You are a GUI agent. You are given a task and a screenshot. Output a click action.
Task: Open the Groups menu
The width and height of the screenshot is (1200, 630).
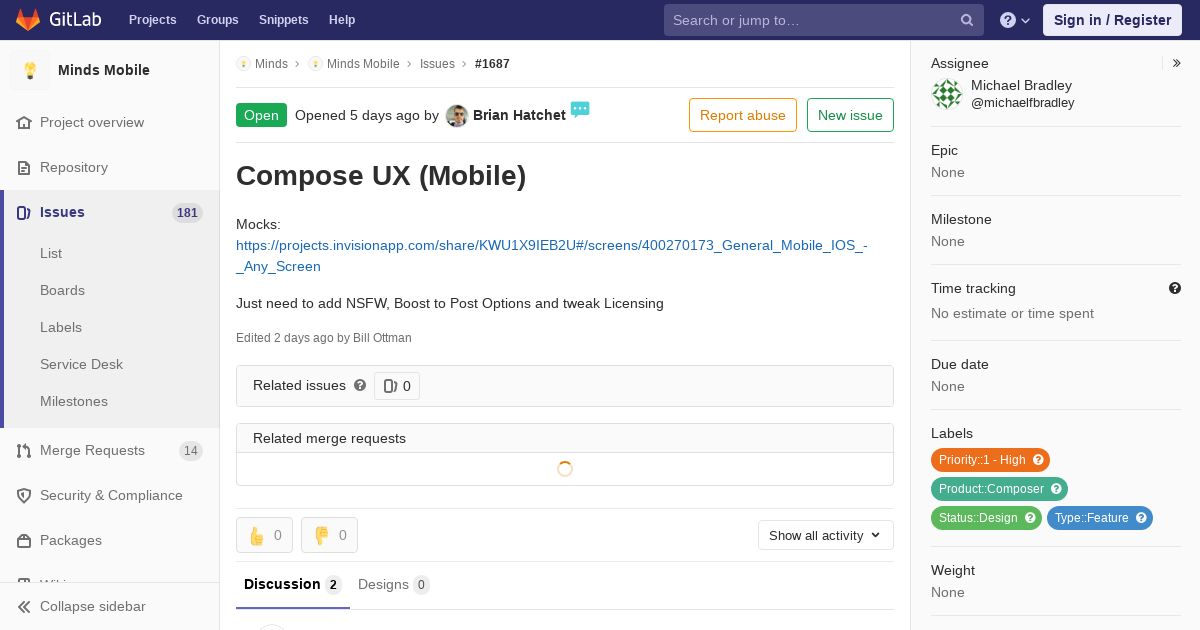click(218, 20)
